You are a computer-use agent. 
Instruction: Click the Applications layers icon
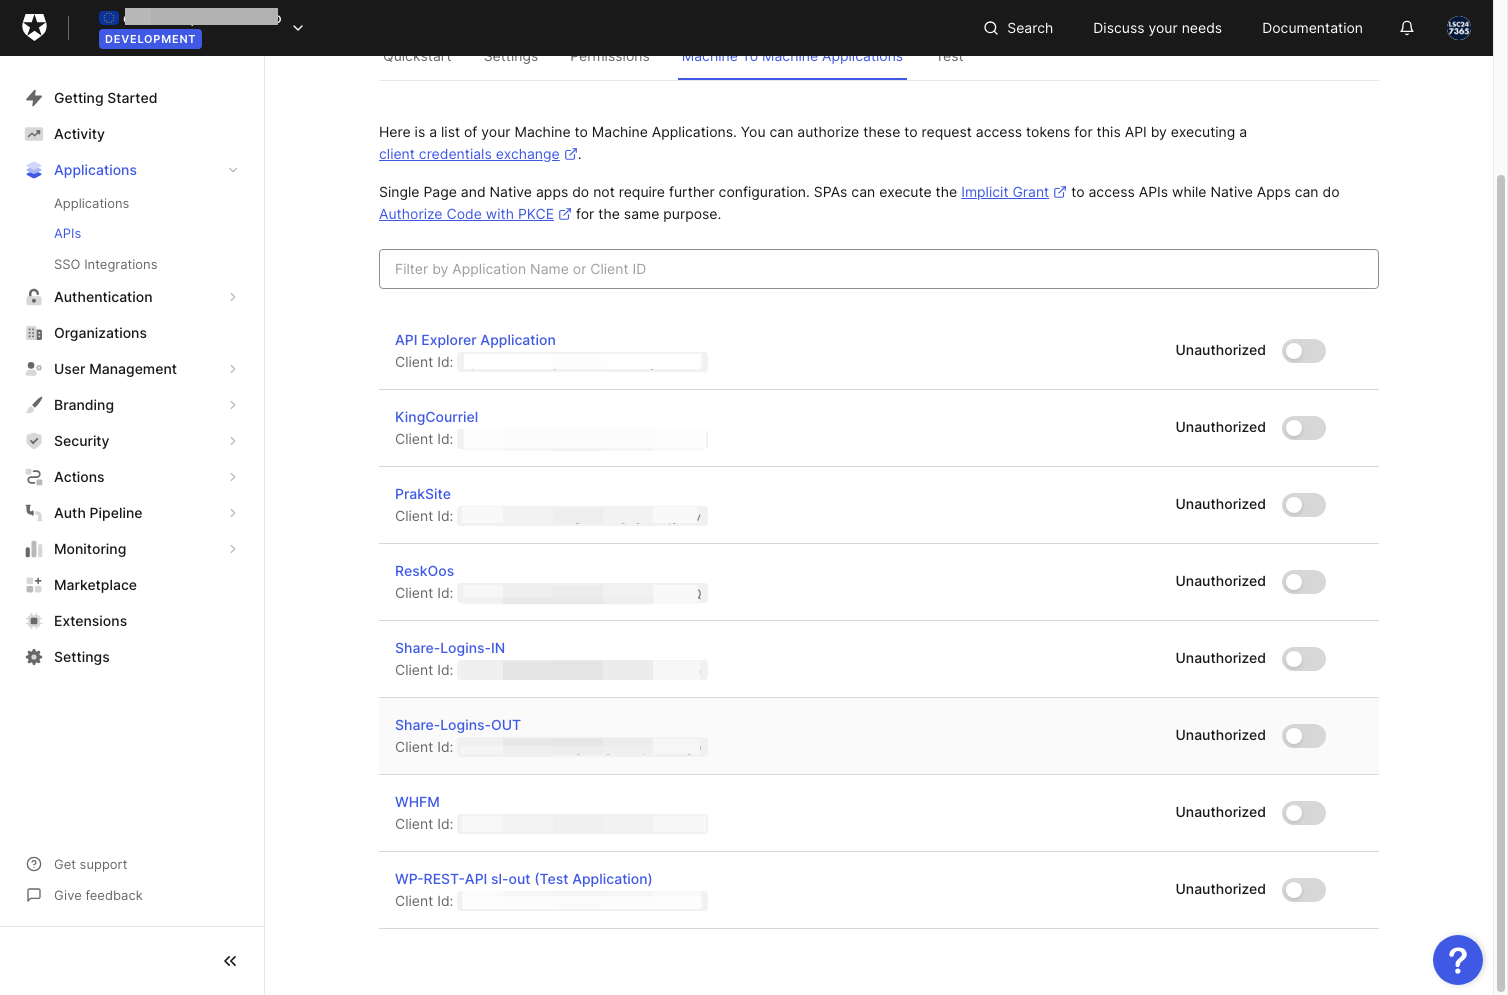(x=34, y=170)
